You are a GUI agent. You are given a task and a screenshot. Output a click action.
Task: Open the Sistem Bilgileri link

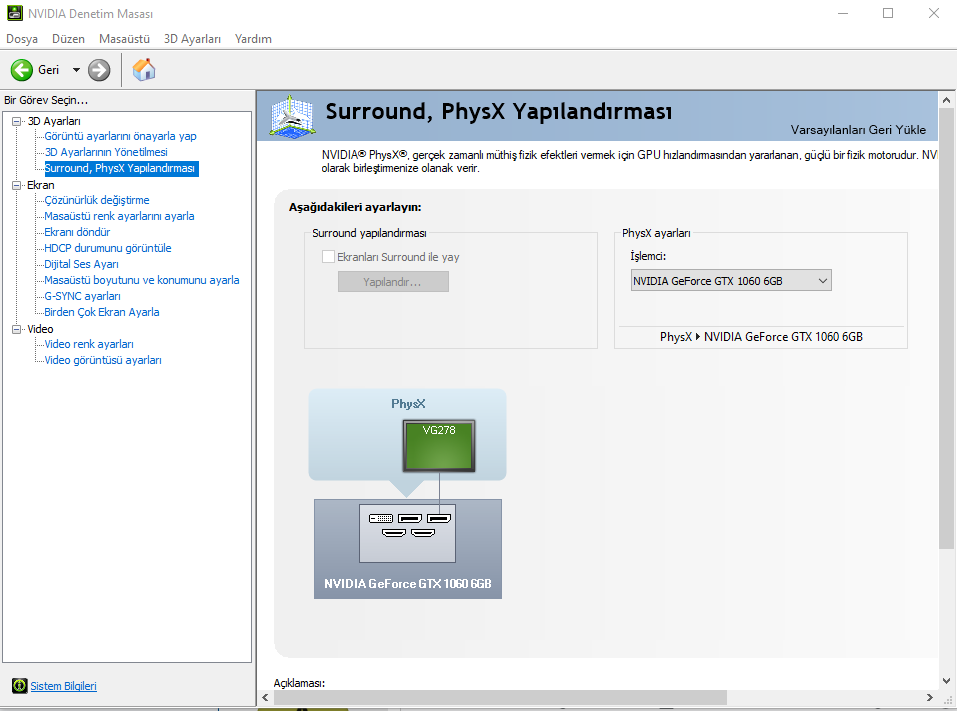63,686
